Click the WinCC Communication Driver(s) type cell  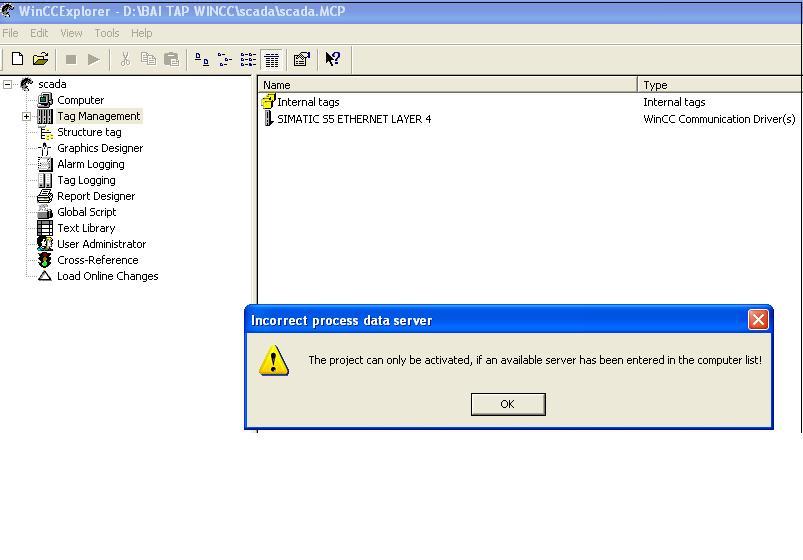(x=719, y=119)
